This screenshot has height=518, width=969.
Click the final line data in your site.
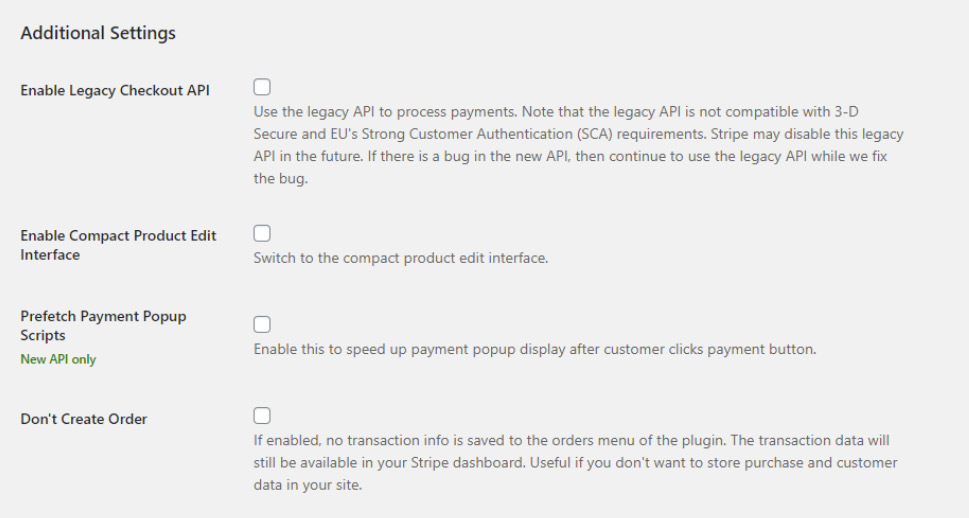point(307,485)
